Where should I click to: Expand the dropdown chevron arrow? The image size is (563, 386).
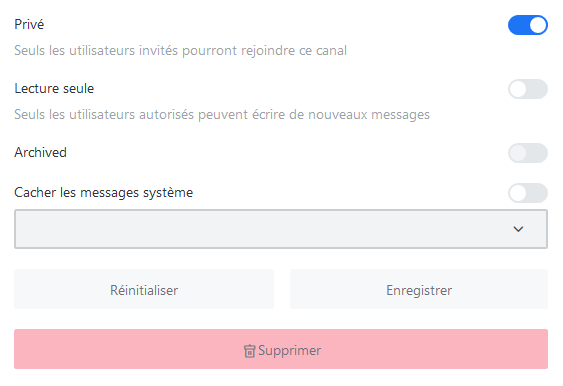point(518,229)
